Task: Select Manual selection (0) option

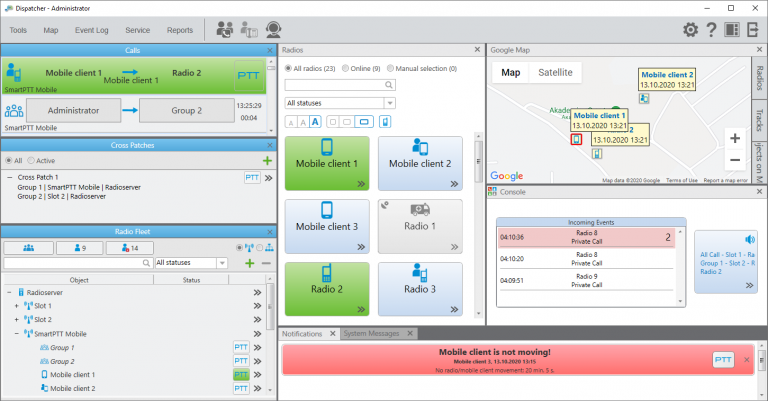Action: coord(422,69)
